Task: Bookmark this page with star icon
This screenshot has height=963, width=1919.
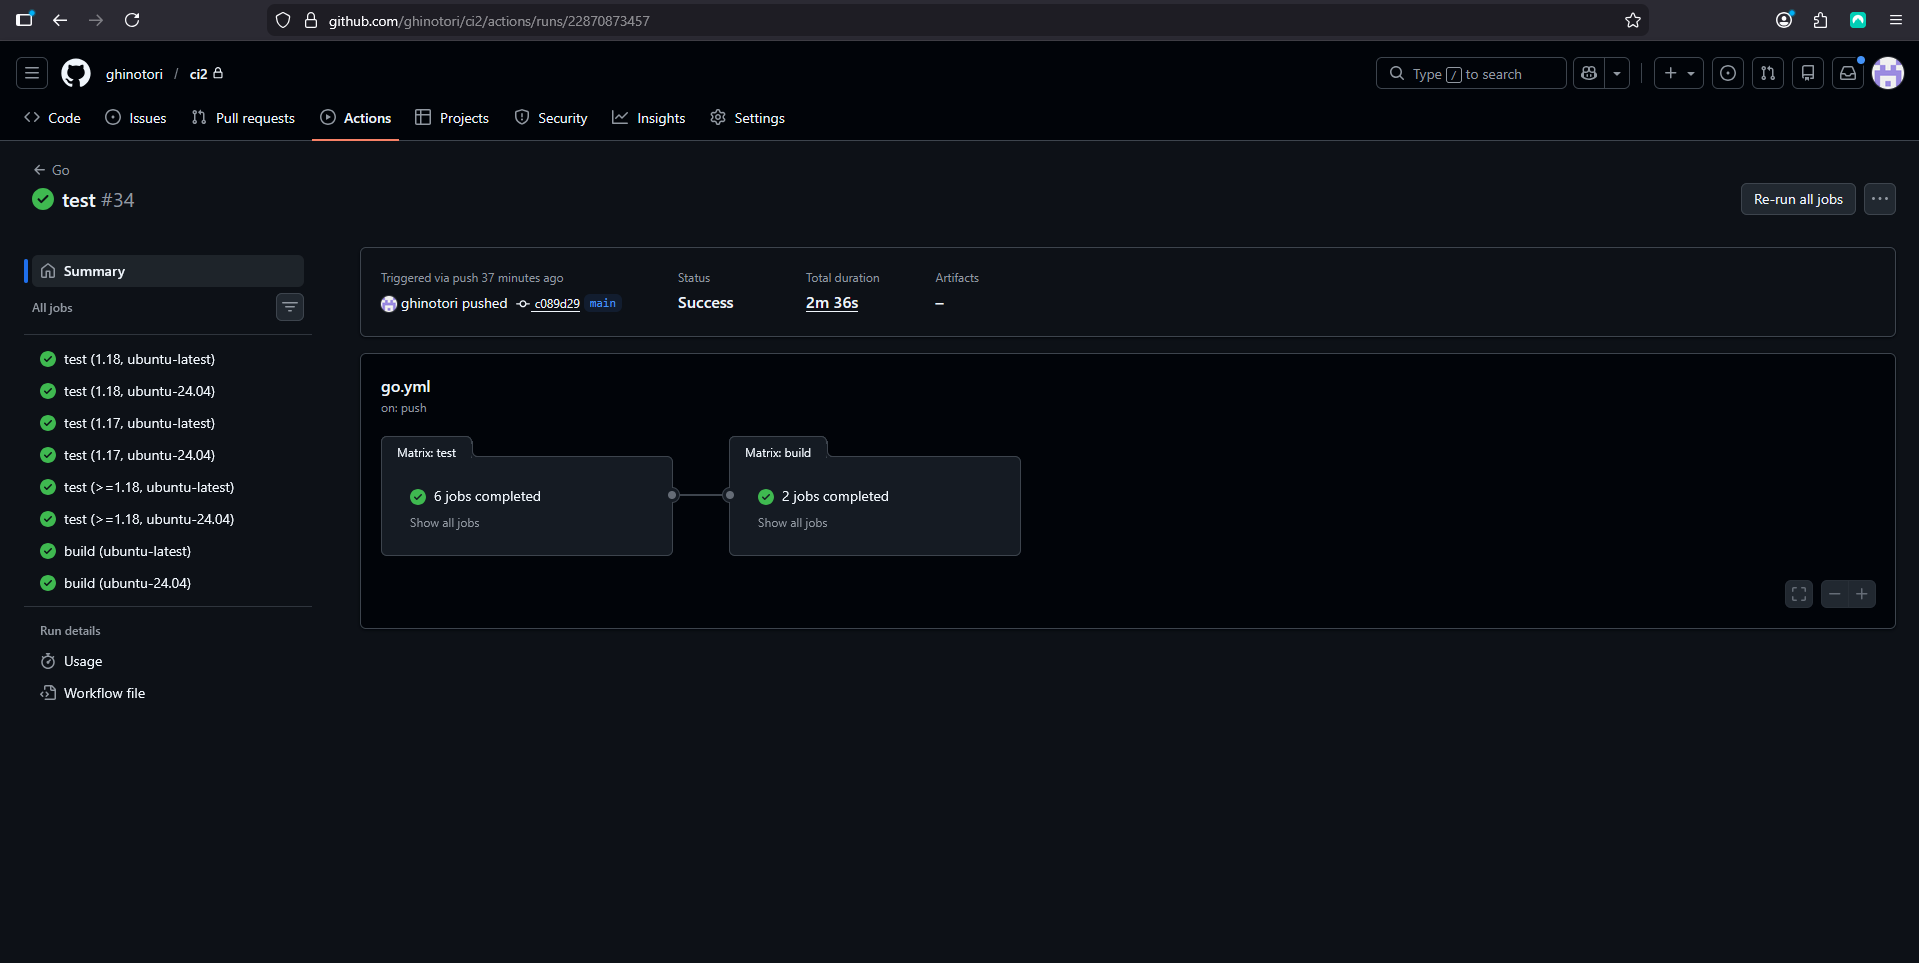Action: pyautogui.click(x=1633, y=20)
